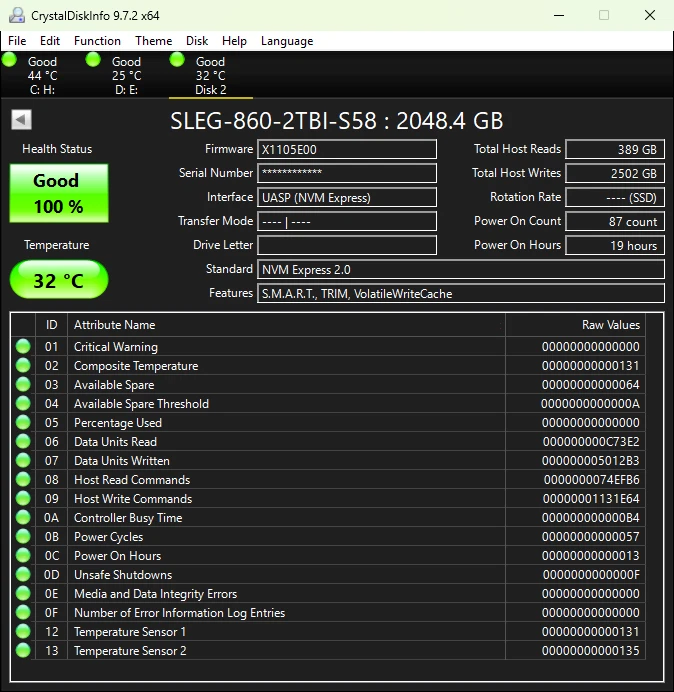Click status icon of Host Write Commands row
Image resolution: width=674 pixels, height=692 pixels.
point(23,498)
